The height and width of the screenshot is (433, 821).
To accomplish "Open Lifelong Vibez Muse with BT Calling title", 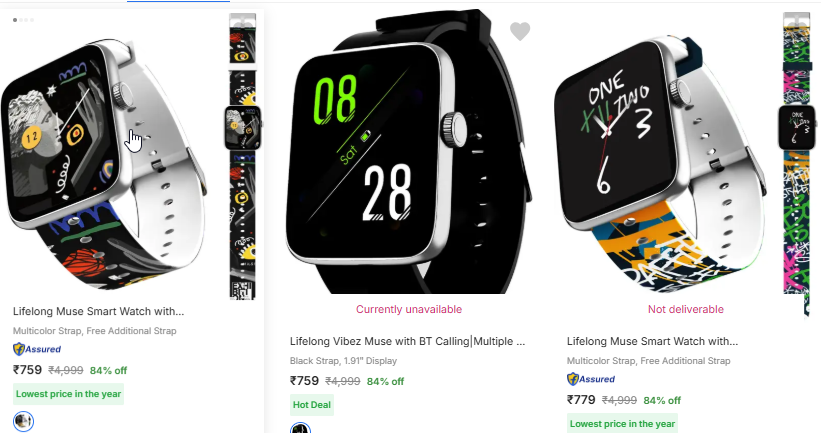I will coord(407,341).
